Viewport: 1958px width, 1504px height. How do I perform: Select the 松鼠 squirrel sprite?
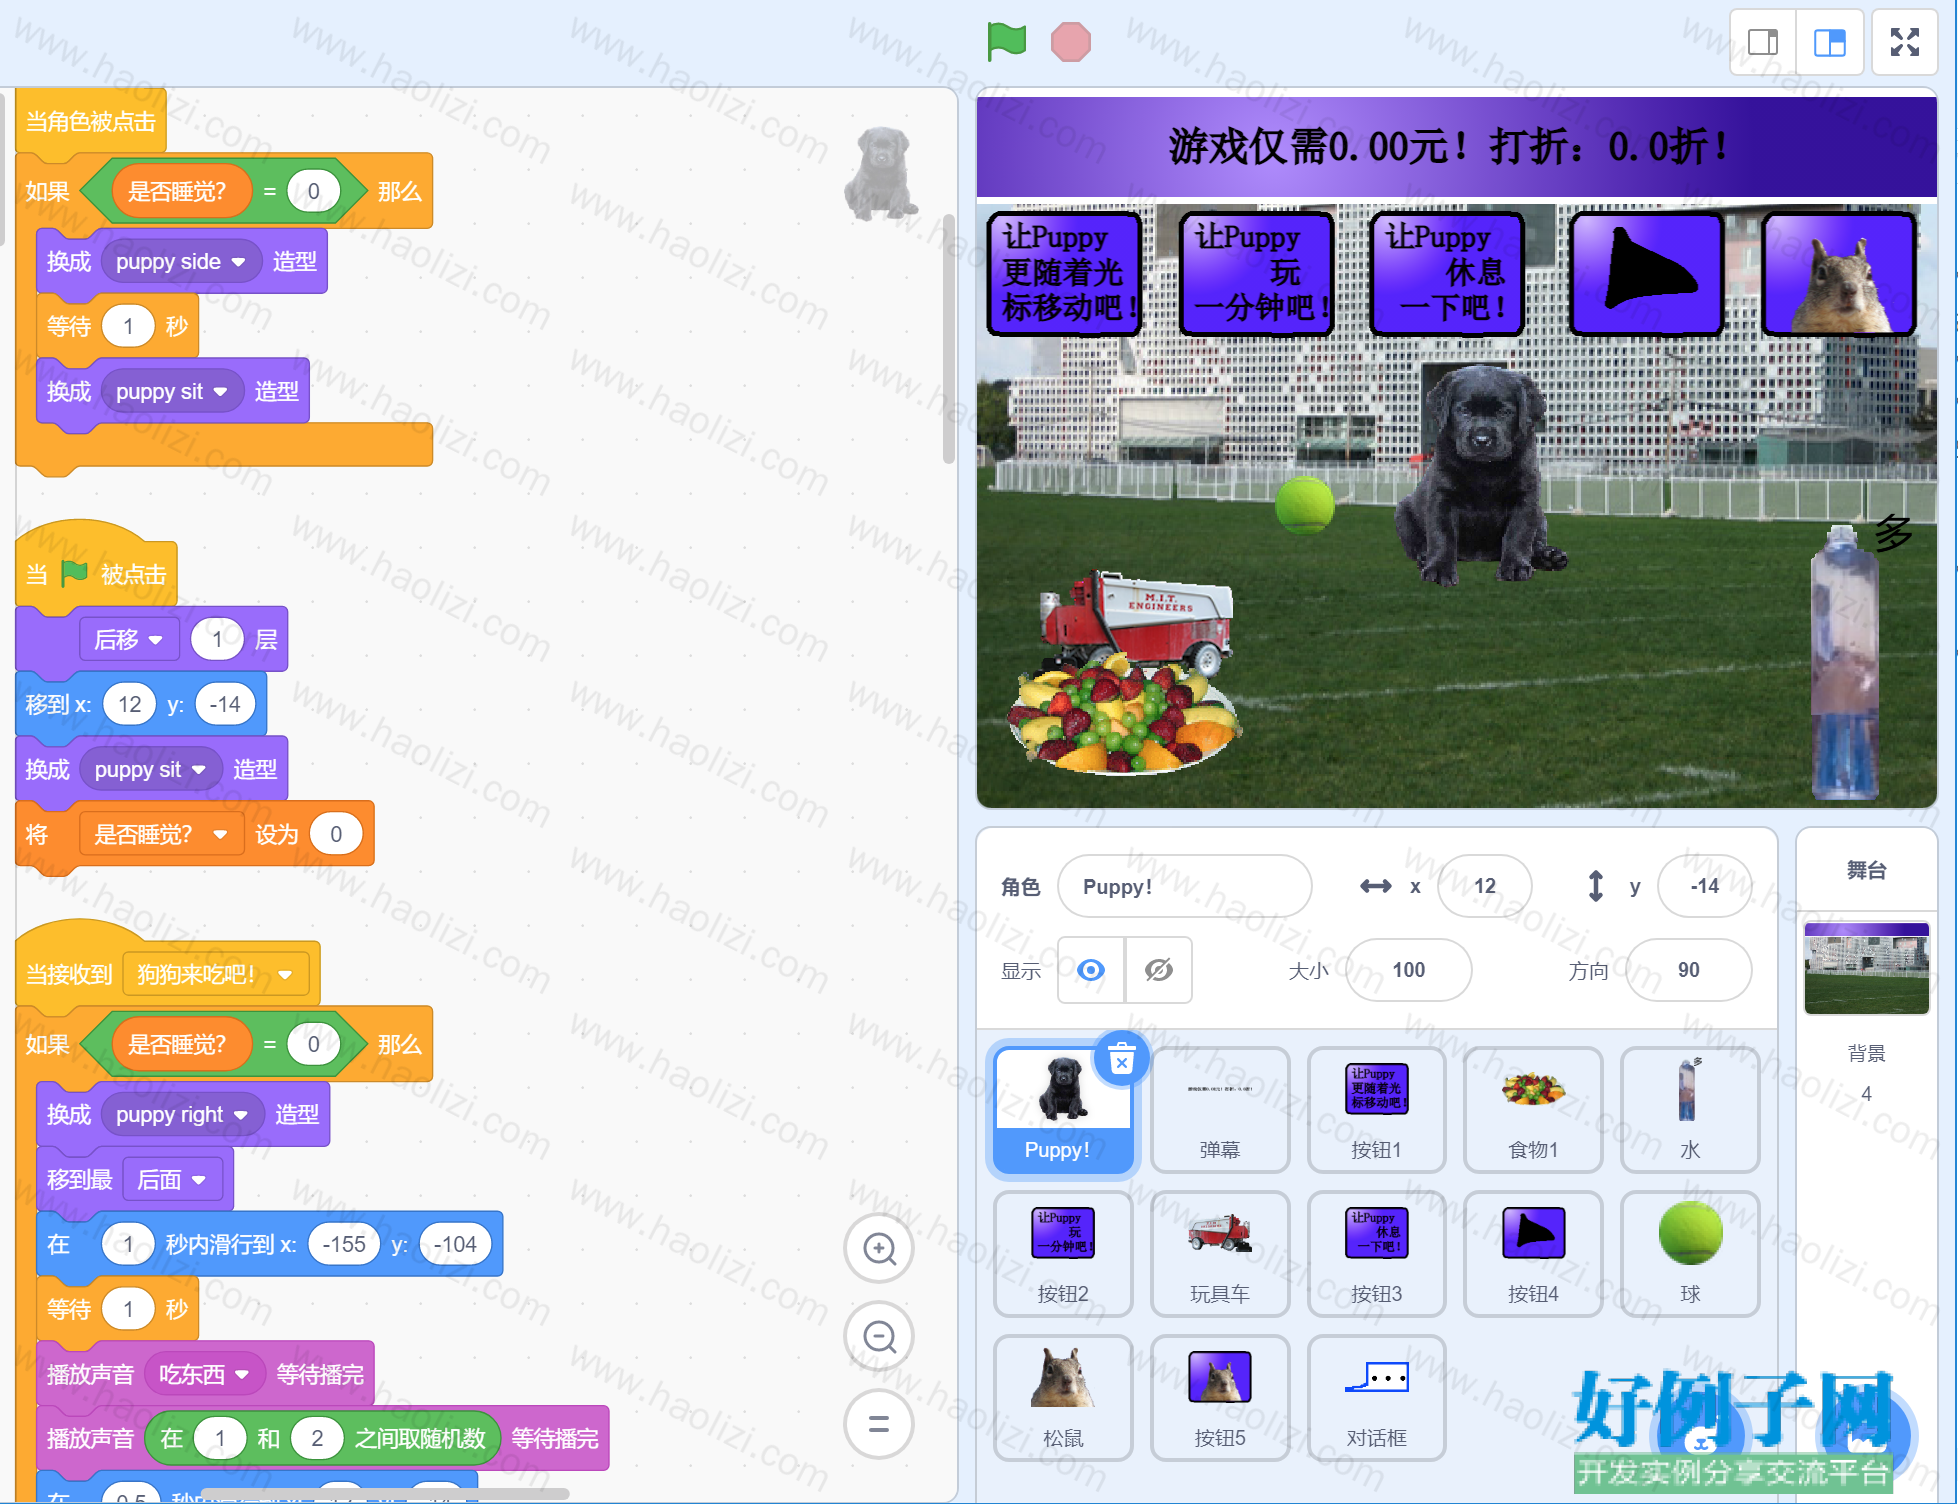point(1063,1398)
